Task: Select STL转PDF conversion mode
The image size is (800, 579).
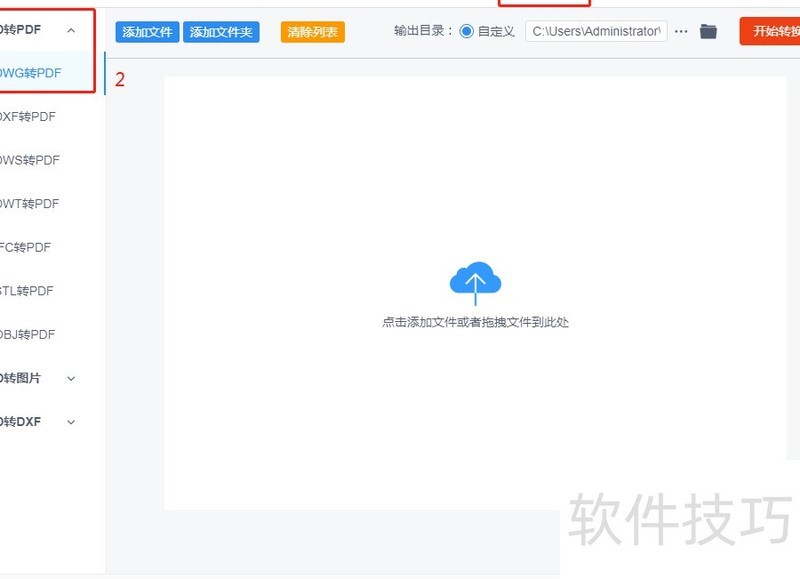Action: 30,290
